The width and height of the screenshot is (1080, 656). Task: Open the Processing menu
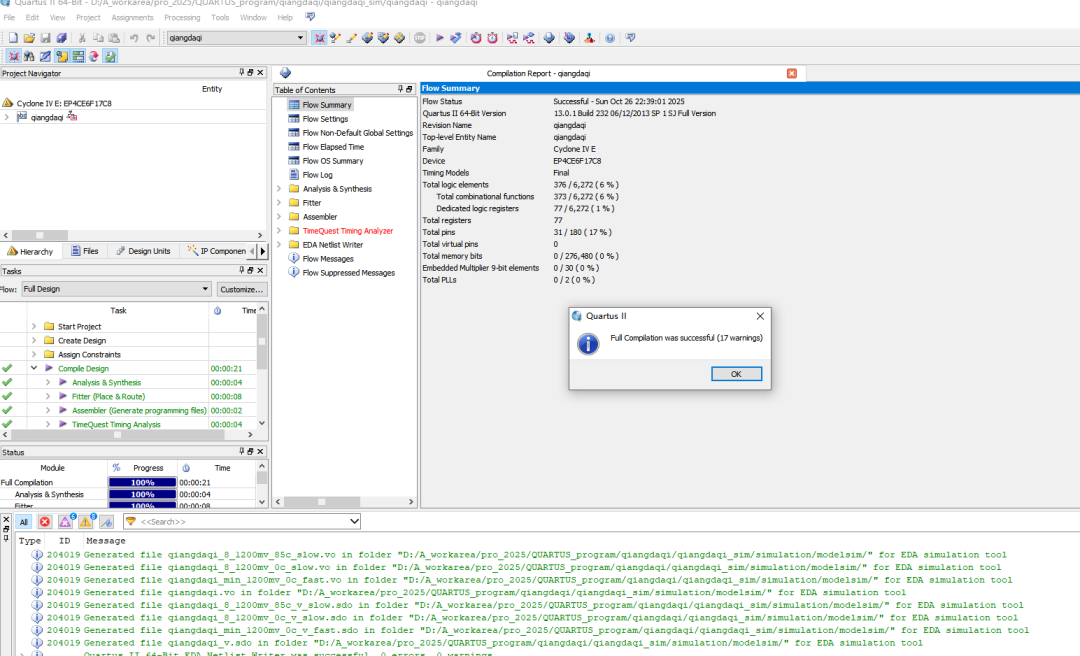pos(182,17)
